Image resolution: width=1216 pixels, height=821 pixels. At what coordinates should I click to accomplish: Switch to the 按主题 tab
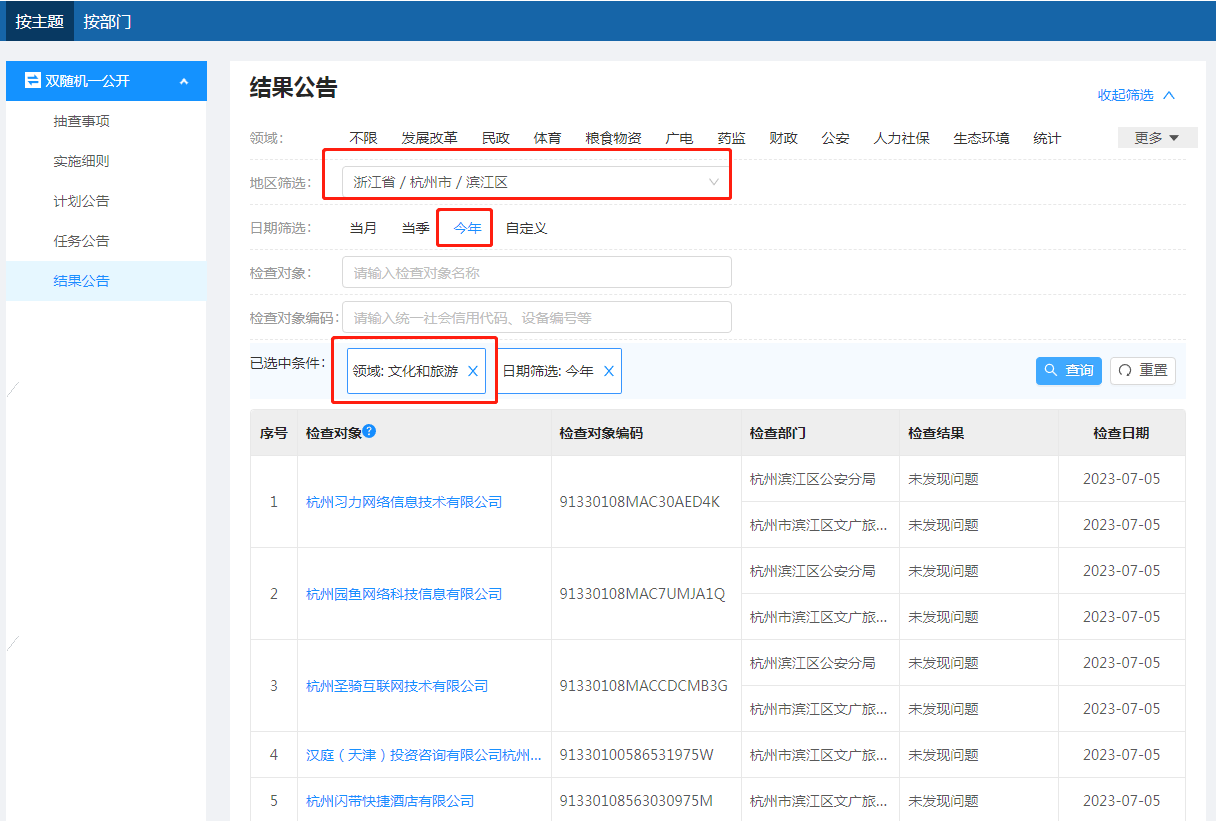(40, 21)
